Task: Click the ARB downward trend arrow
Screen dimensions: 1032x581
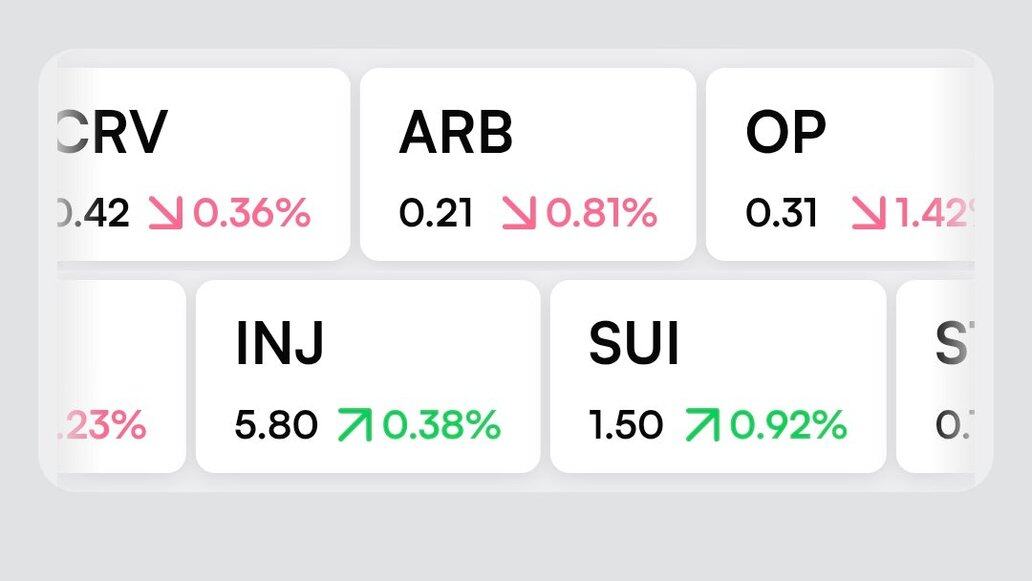Action: click(x=518, y=213)
